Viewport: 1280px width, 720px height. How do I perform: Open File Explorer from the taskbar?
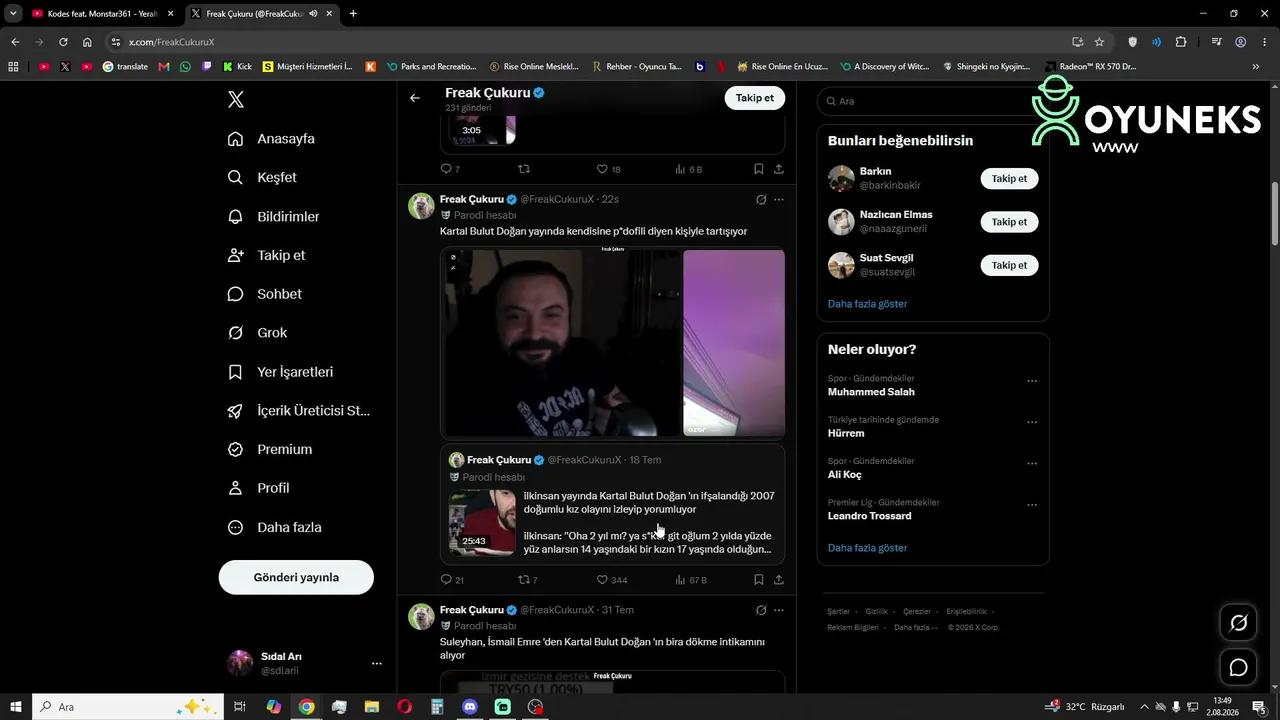point(371,707)
